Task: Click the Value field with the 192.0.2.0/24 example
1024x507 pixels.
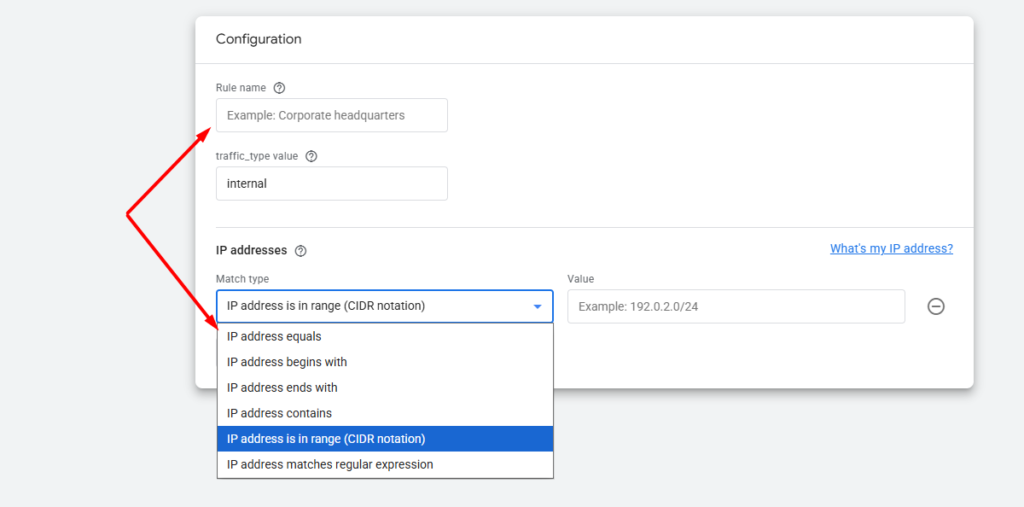Action: [735, 306]
